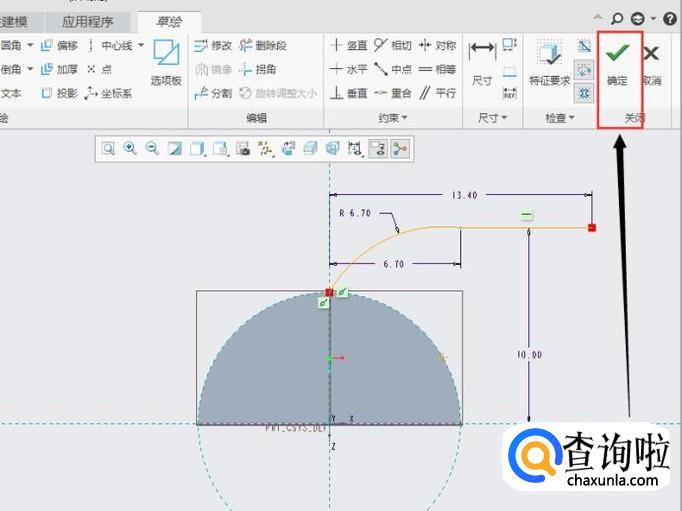This screenshot has width=682, height=511.
Task: Expand the 圆角 fillet dropdown arrow
Action: pyautogui.click(x=30, y=45)
